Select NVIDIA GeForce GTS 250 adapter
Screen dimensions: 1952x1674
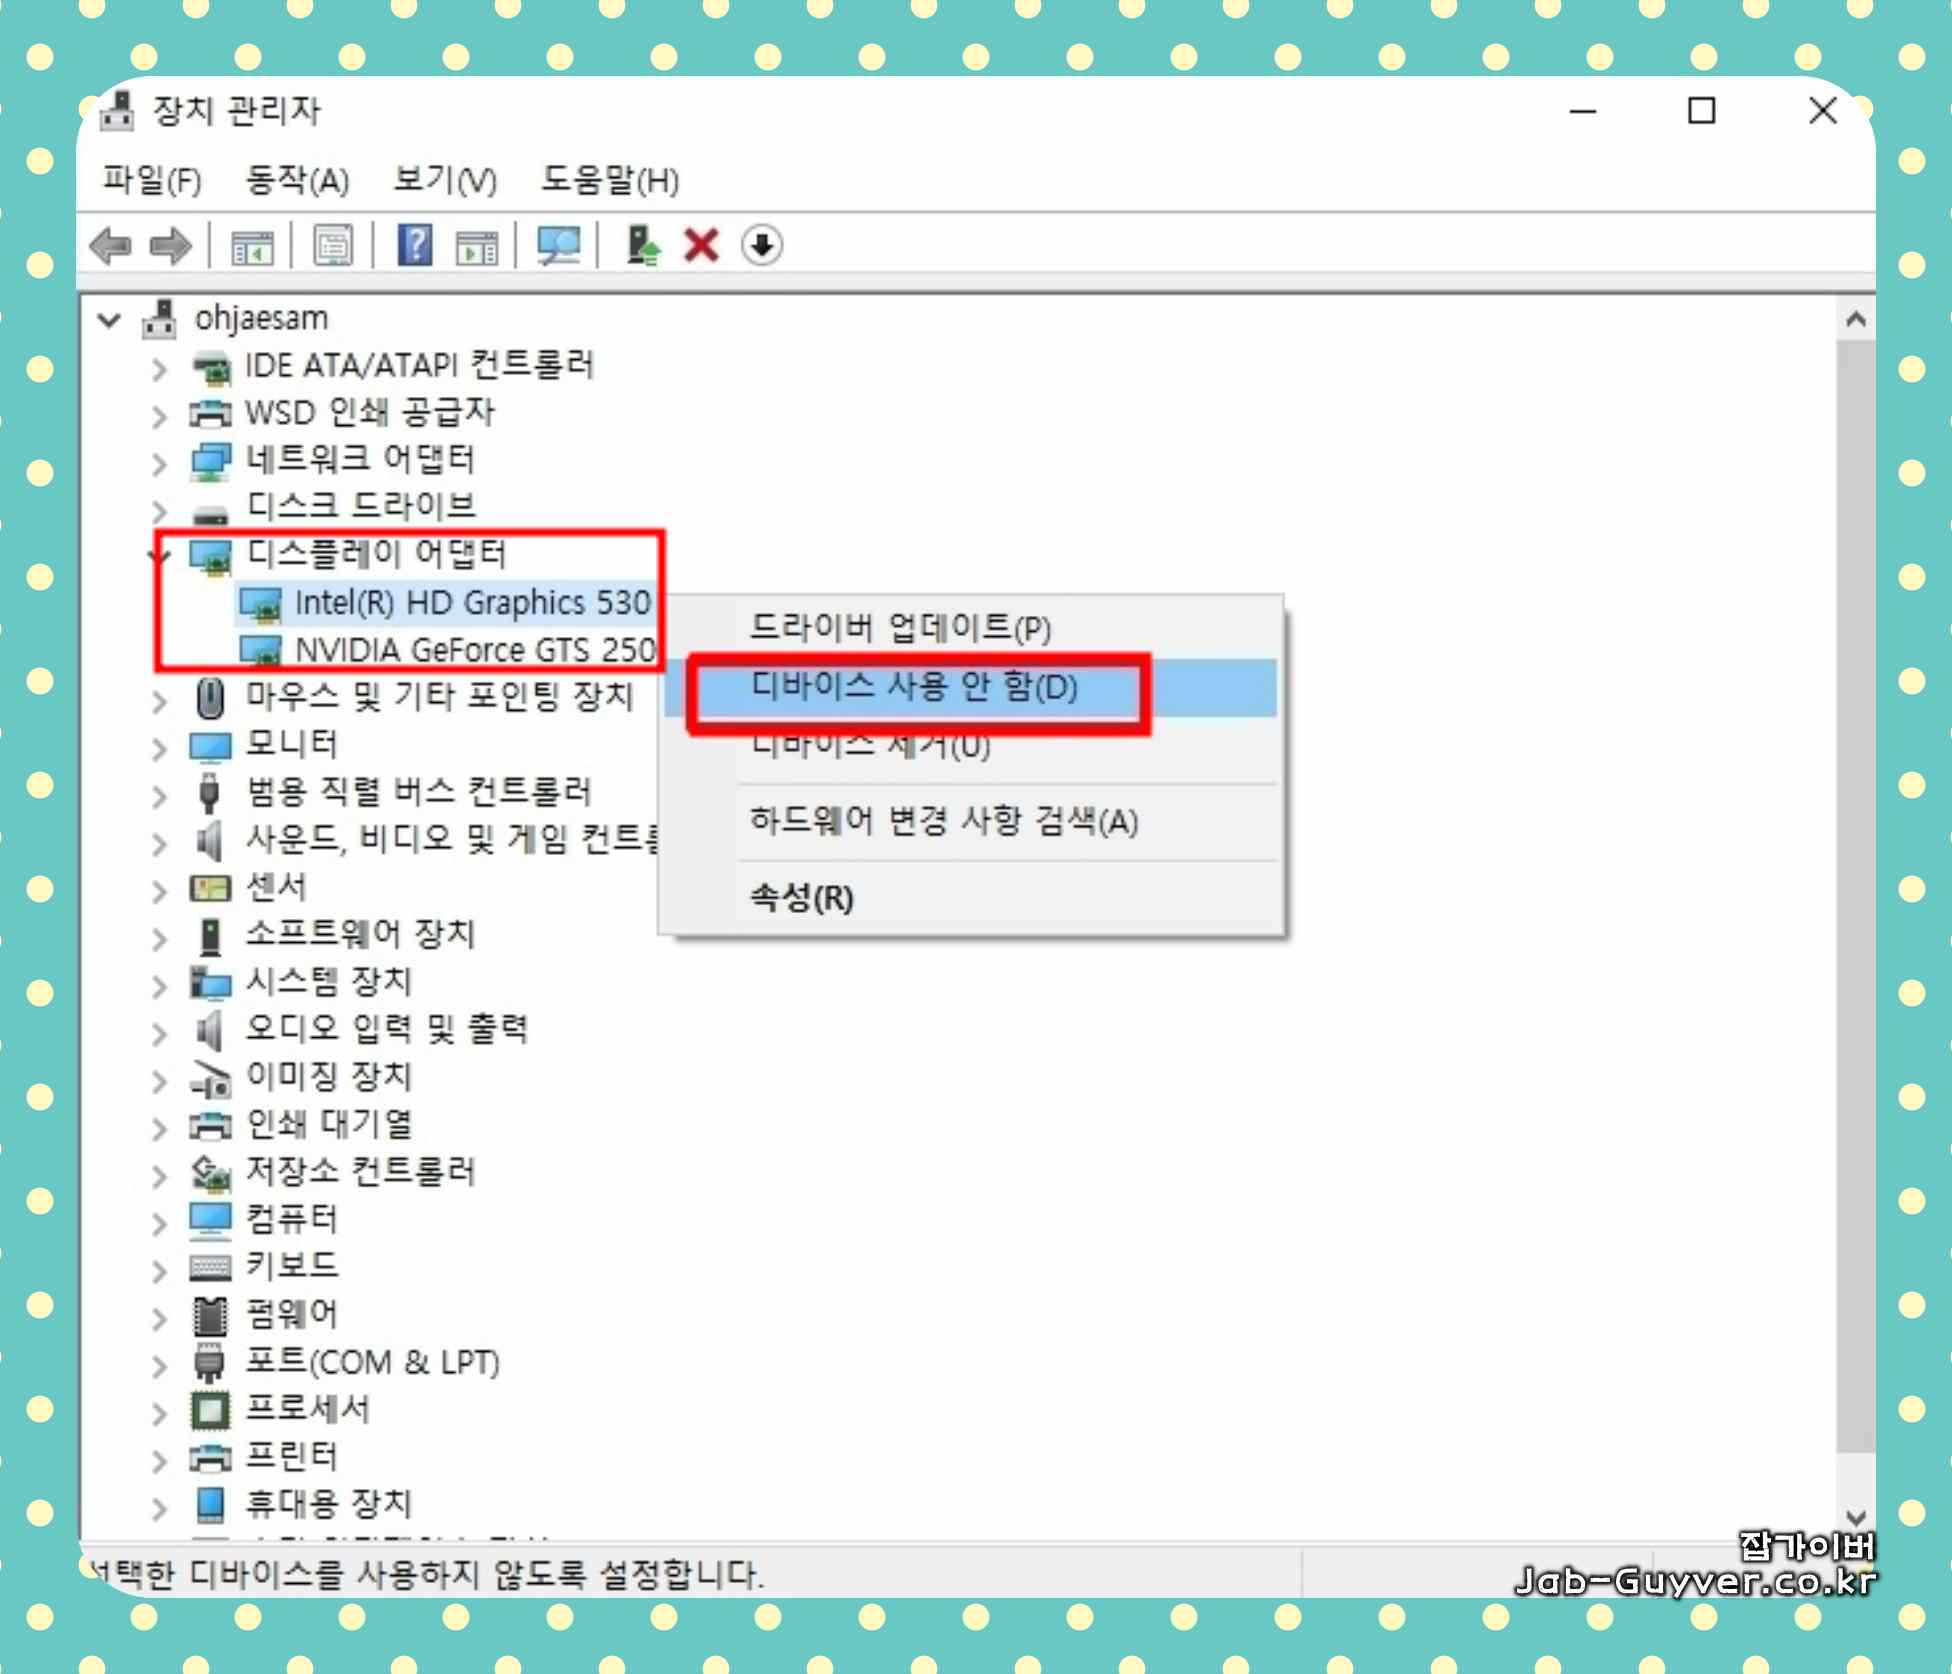(474, 650)
